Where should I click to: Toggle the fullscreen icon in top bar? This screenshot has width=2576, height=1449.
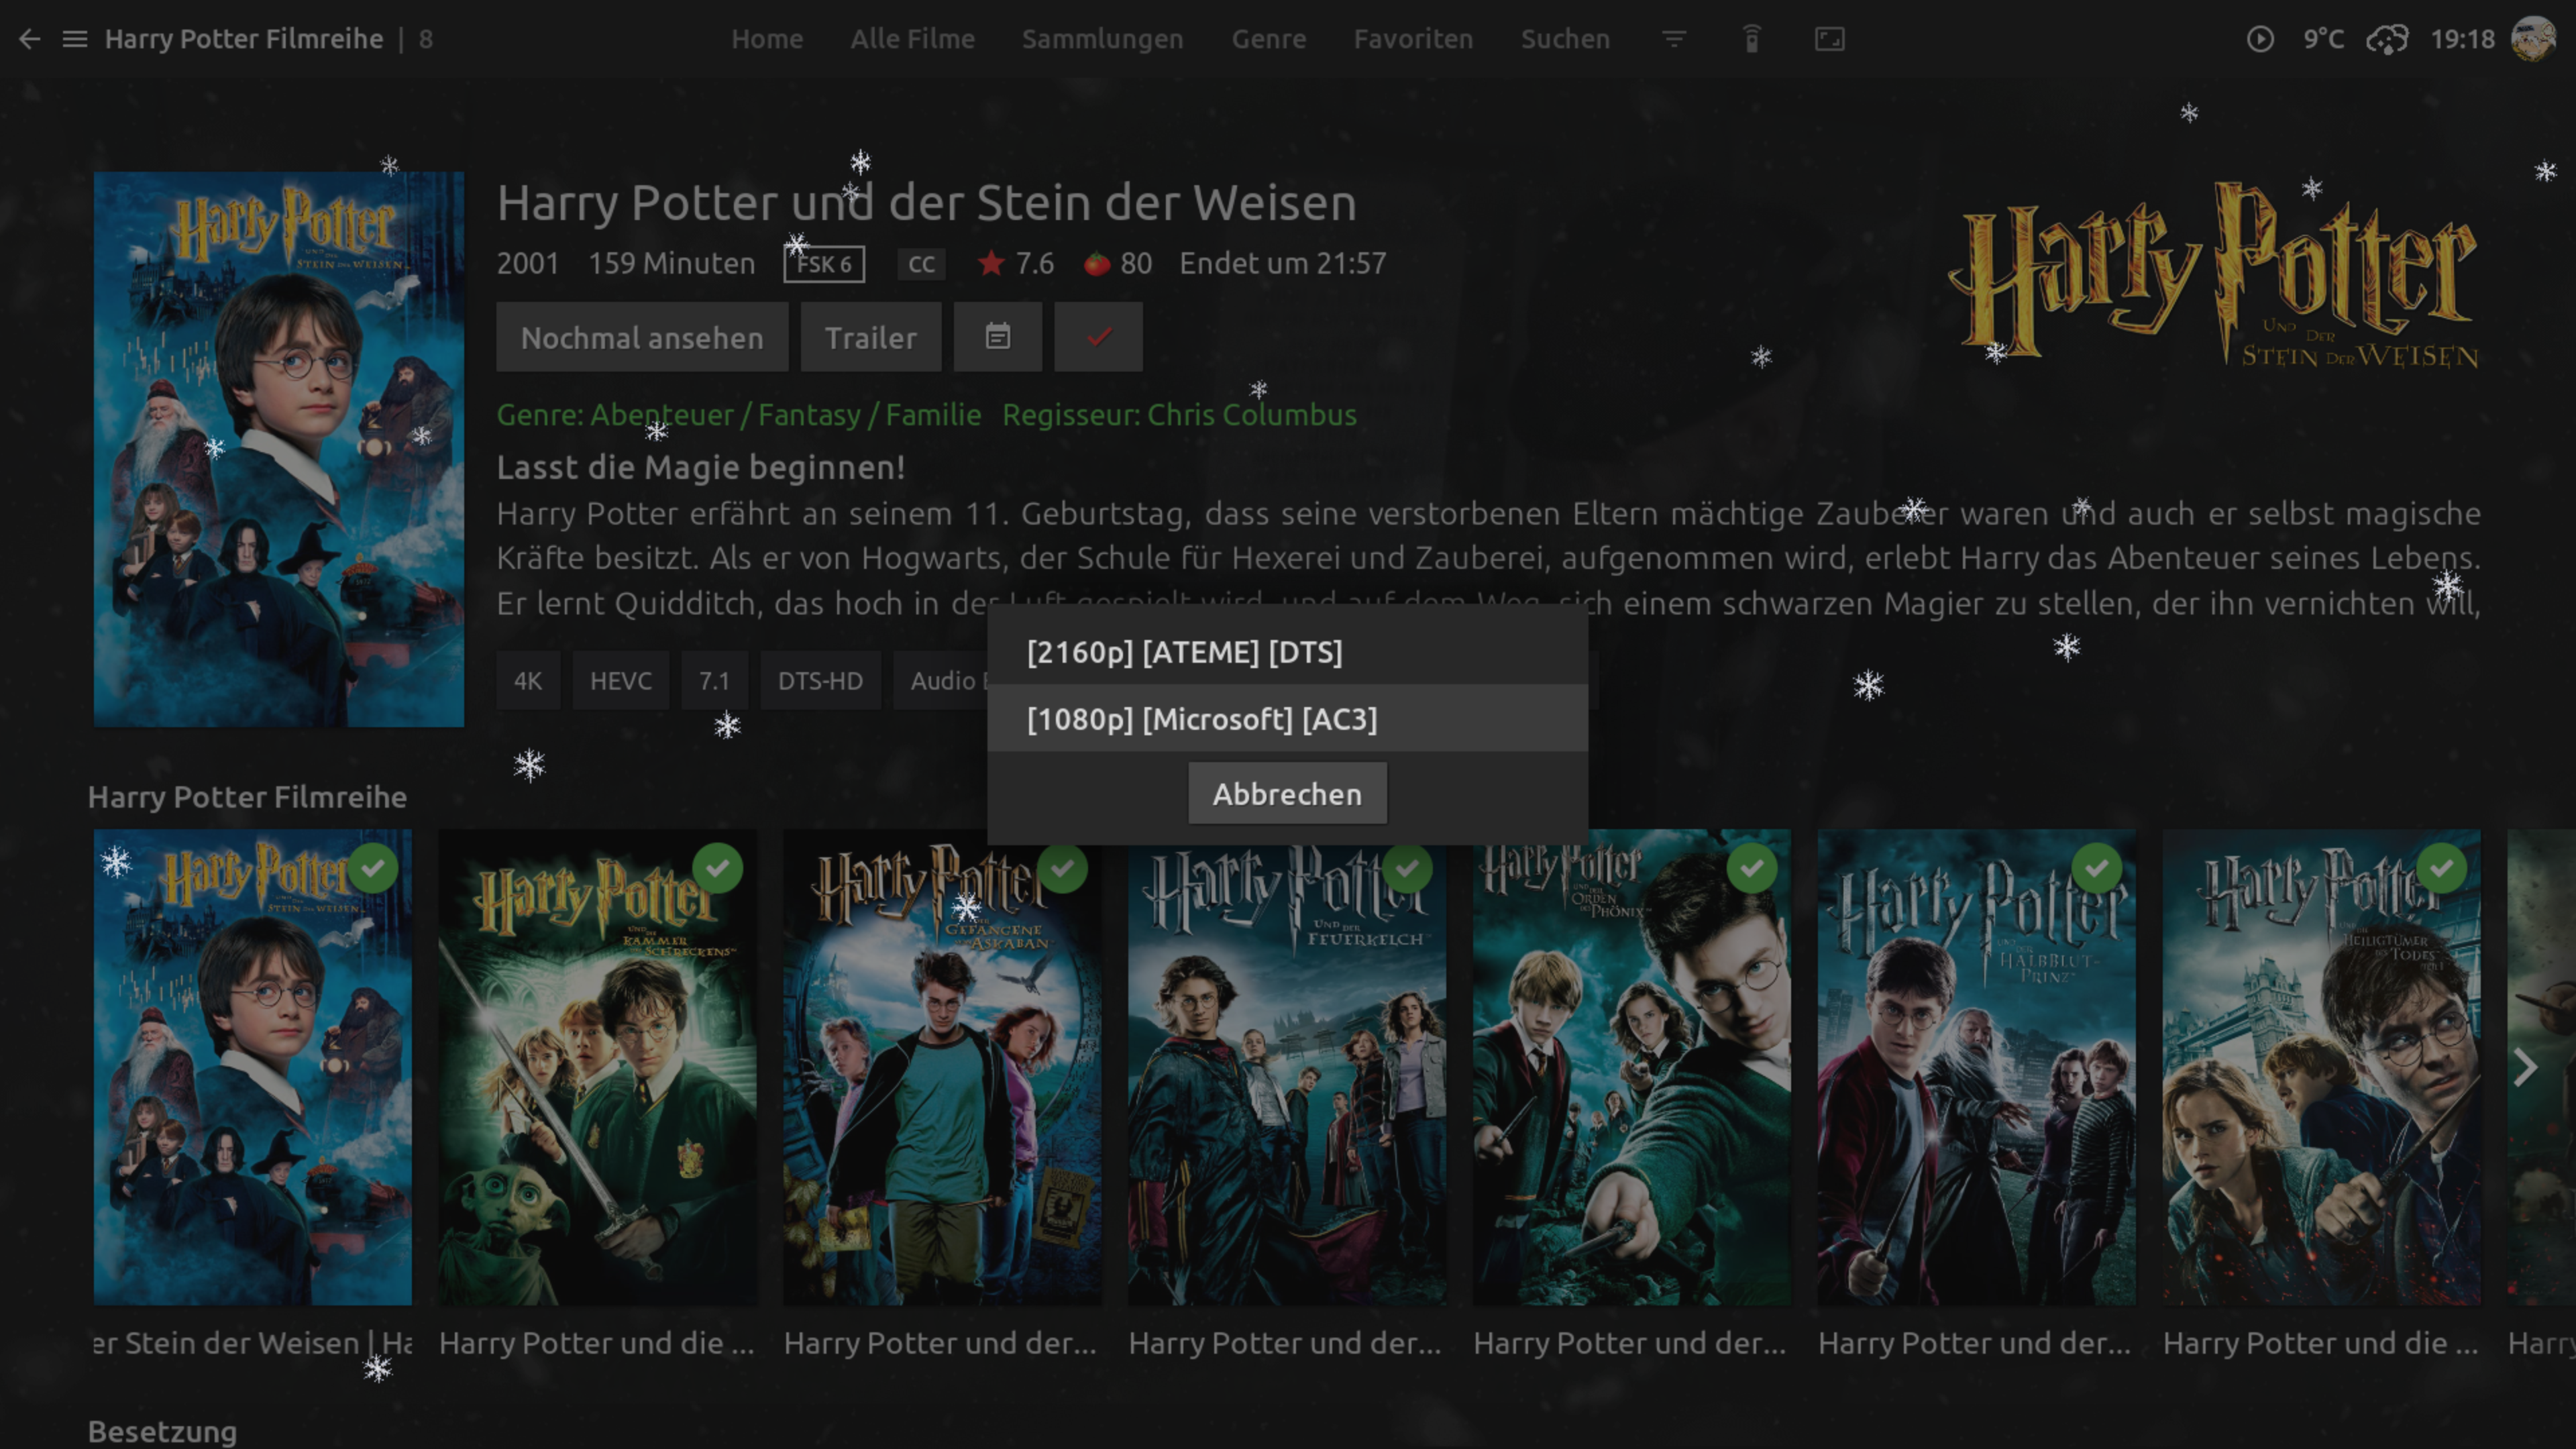coord(1830,39)
